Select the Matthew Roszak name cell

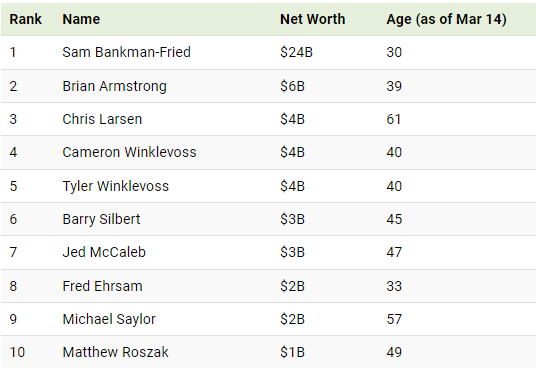(116, 352)
